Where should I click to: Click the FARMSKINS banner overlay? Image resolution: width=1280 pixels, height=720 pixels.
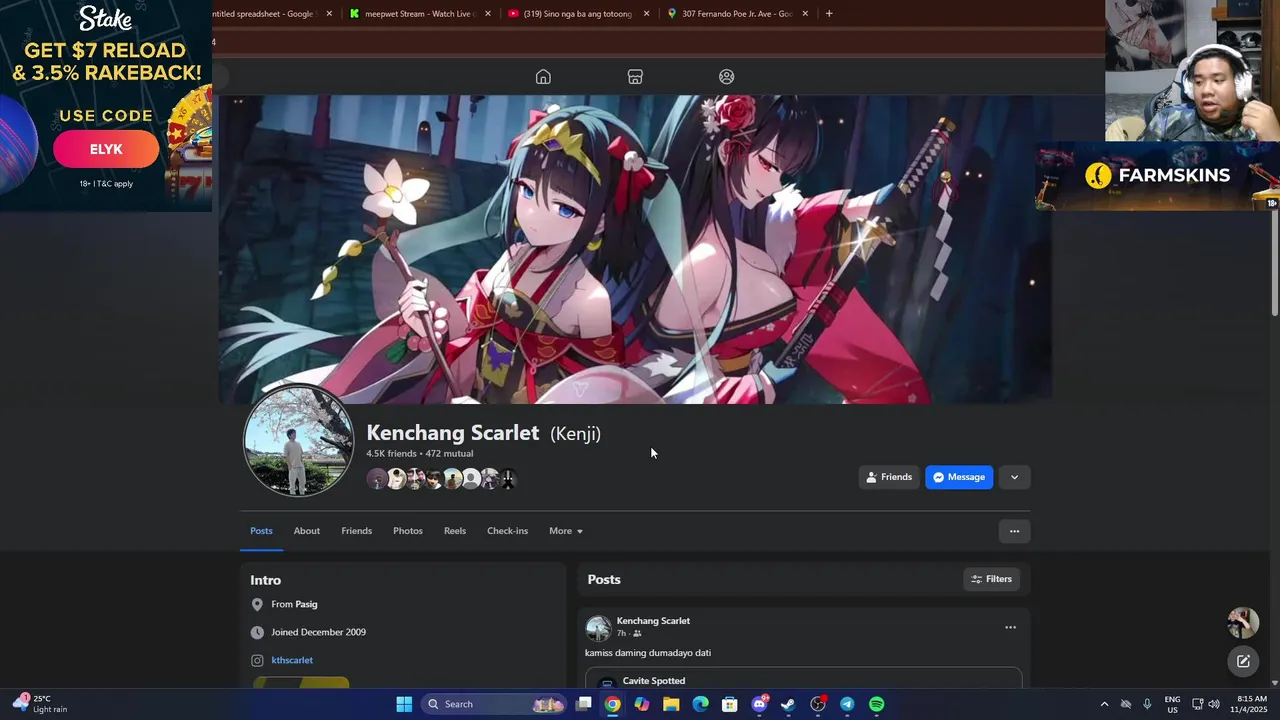[1157, 176]
